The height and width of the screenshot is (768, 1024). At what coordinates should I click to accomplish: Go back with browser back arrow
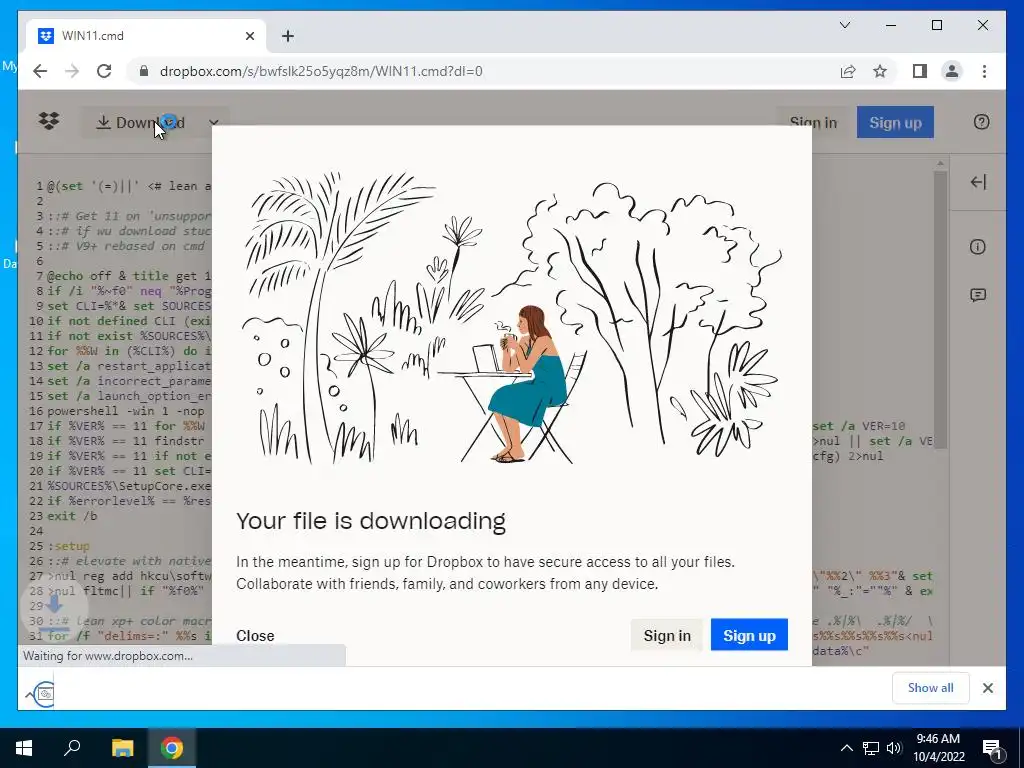click(x=40, y=71)
